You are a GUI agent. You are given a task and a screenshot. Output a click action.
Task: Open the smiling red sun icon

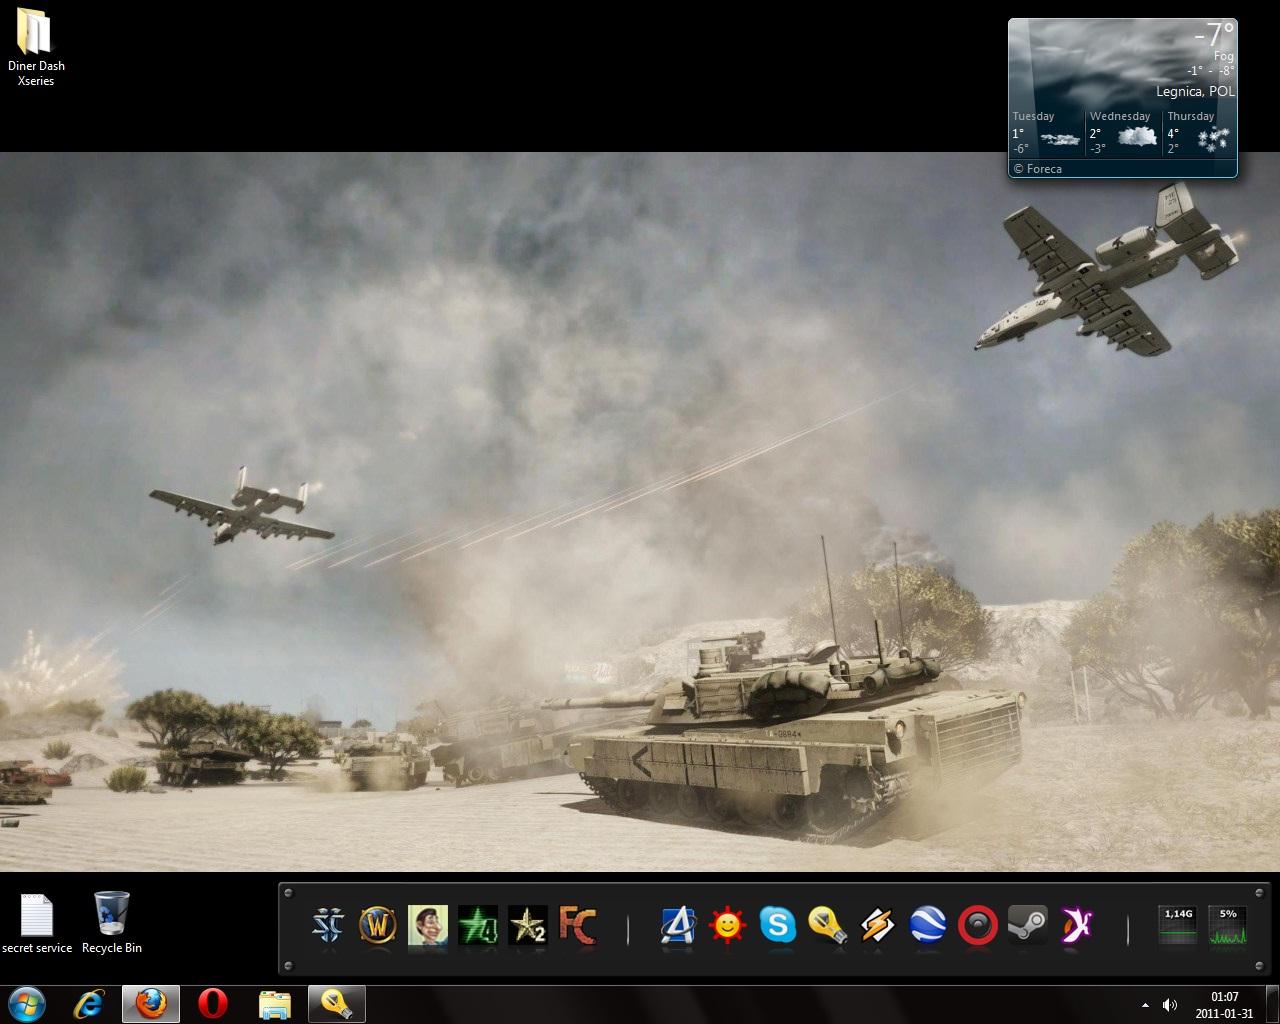tap(728, 926)
